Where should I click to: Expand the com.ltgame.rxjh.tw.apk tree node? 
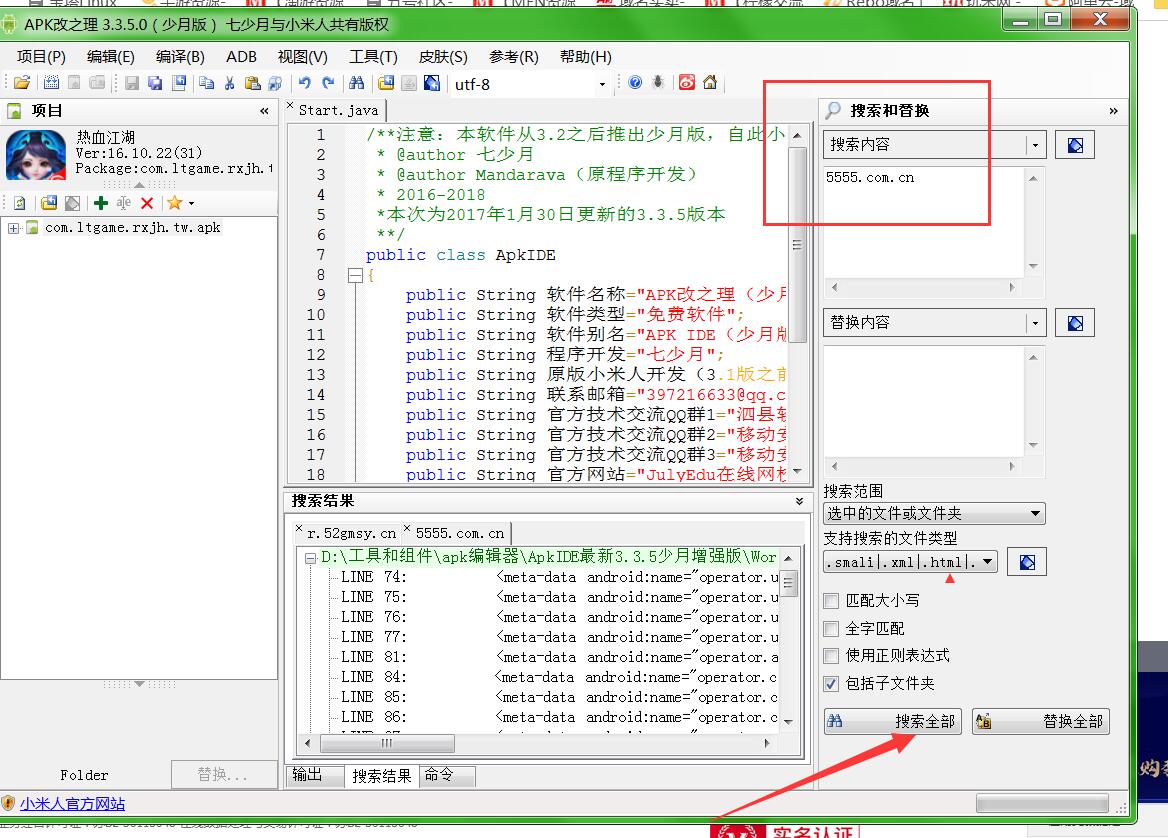(13, 228)
